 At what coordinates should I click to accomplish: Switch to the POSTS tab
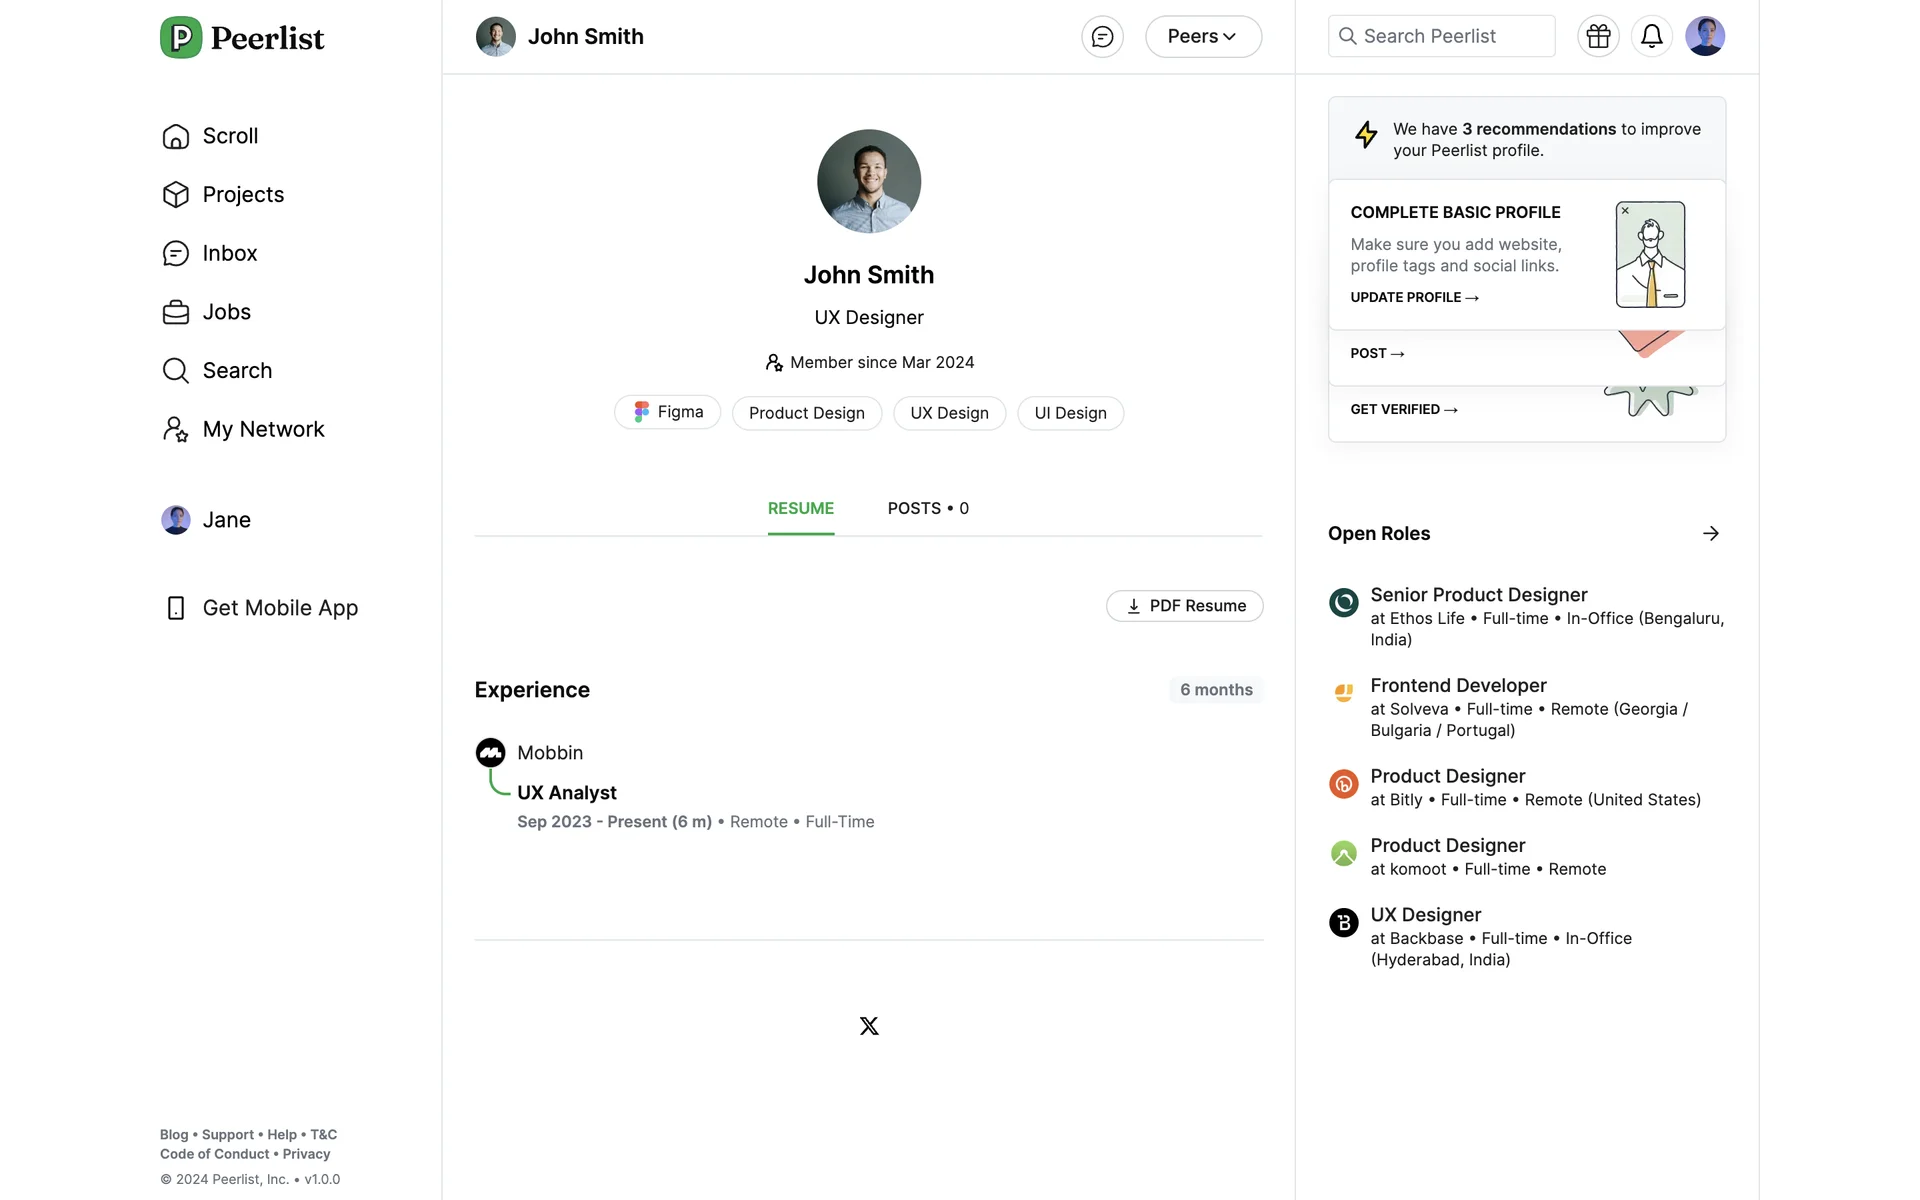coord(927,509)
